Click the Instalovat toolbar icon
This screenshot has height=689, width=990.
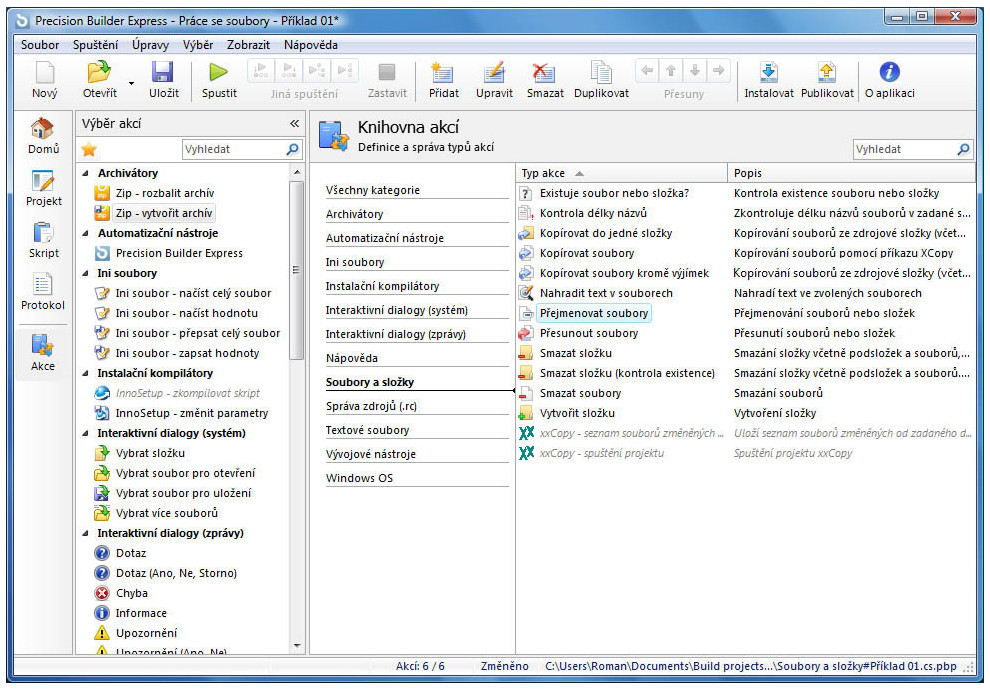[x=768, y=72]
